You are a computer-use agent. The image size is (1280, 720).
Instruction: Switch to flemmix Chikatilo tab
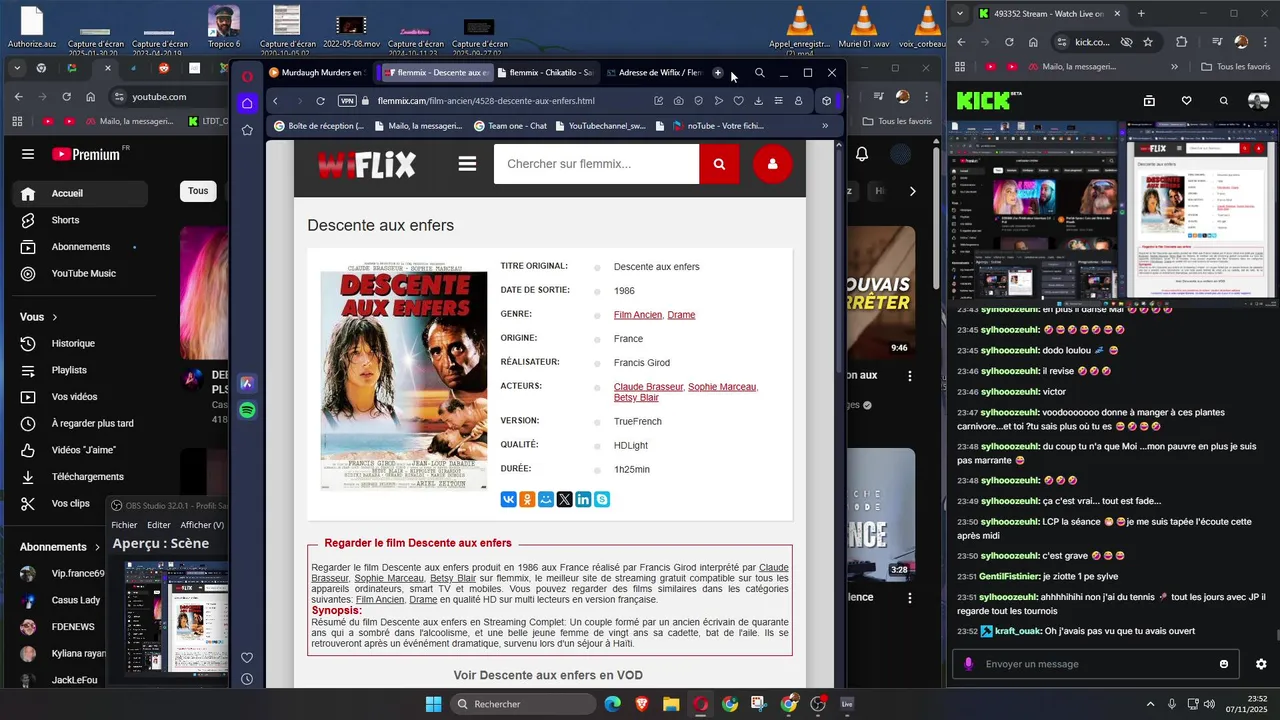[x=544, y=73]
